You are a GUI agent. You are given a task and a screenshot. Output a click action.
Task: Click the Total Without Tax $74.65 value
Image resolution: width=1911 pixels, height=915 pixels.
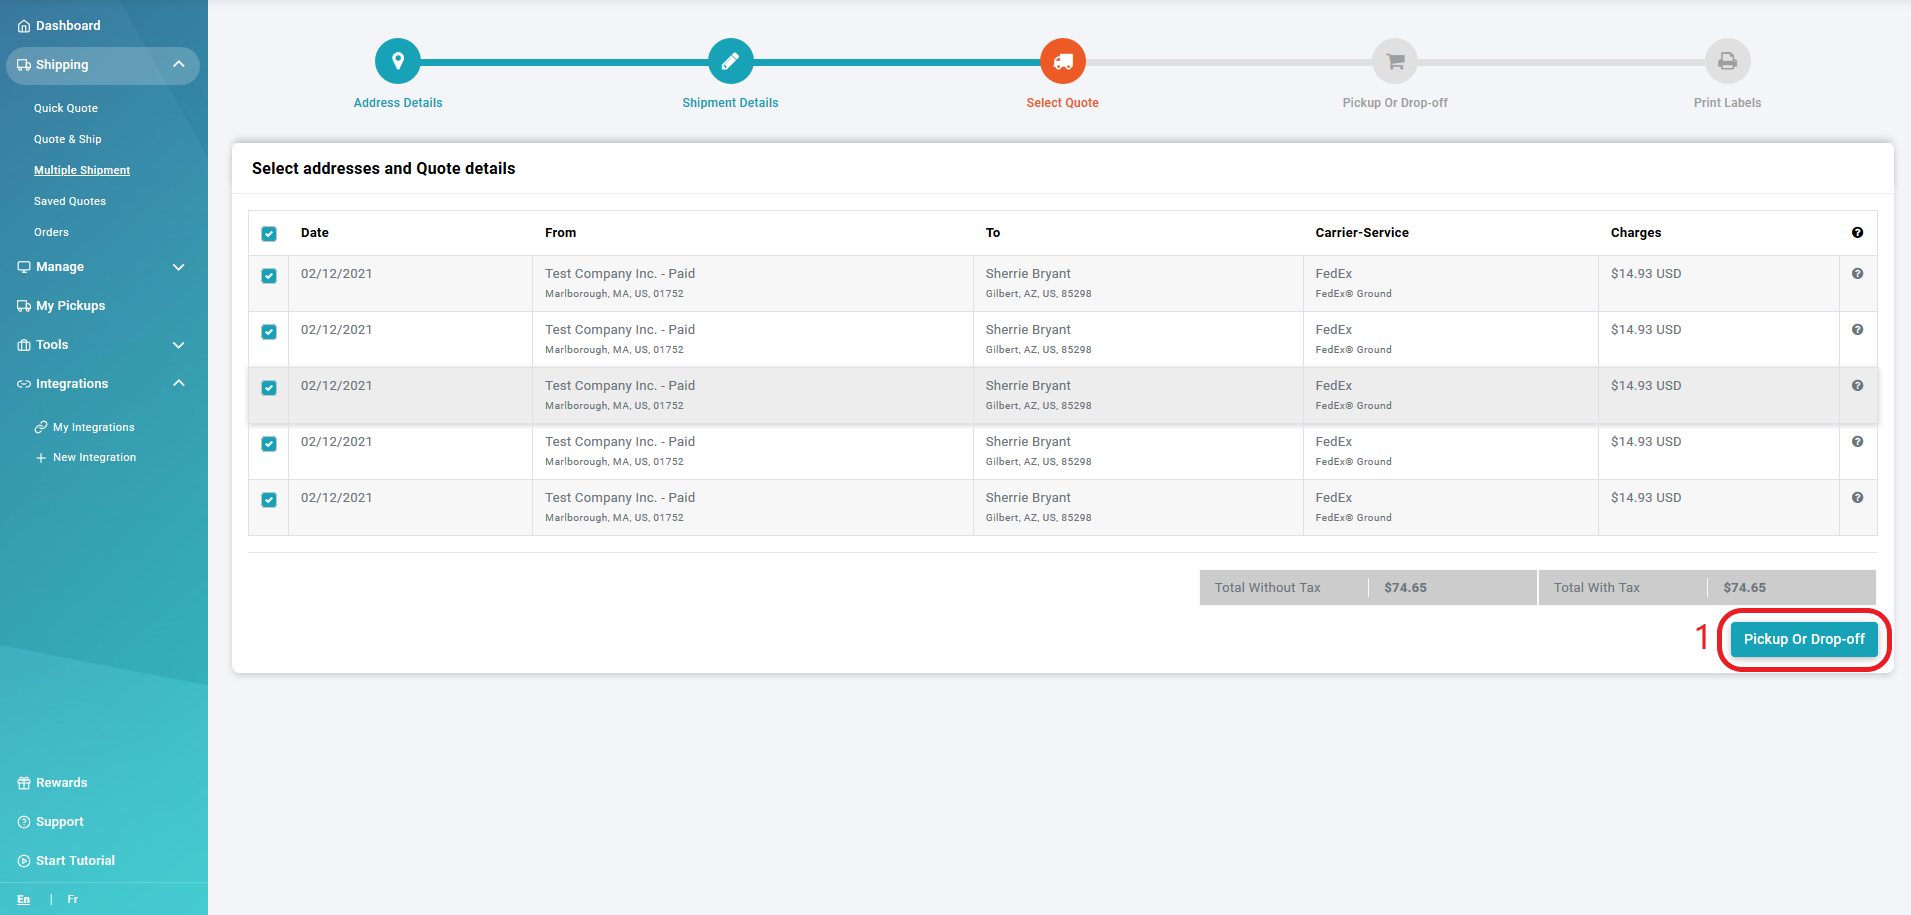click(1405, 588)
